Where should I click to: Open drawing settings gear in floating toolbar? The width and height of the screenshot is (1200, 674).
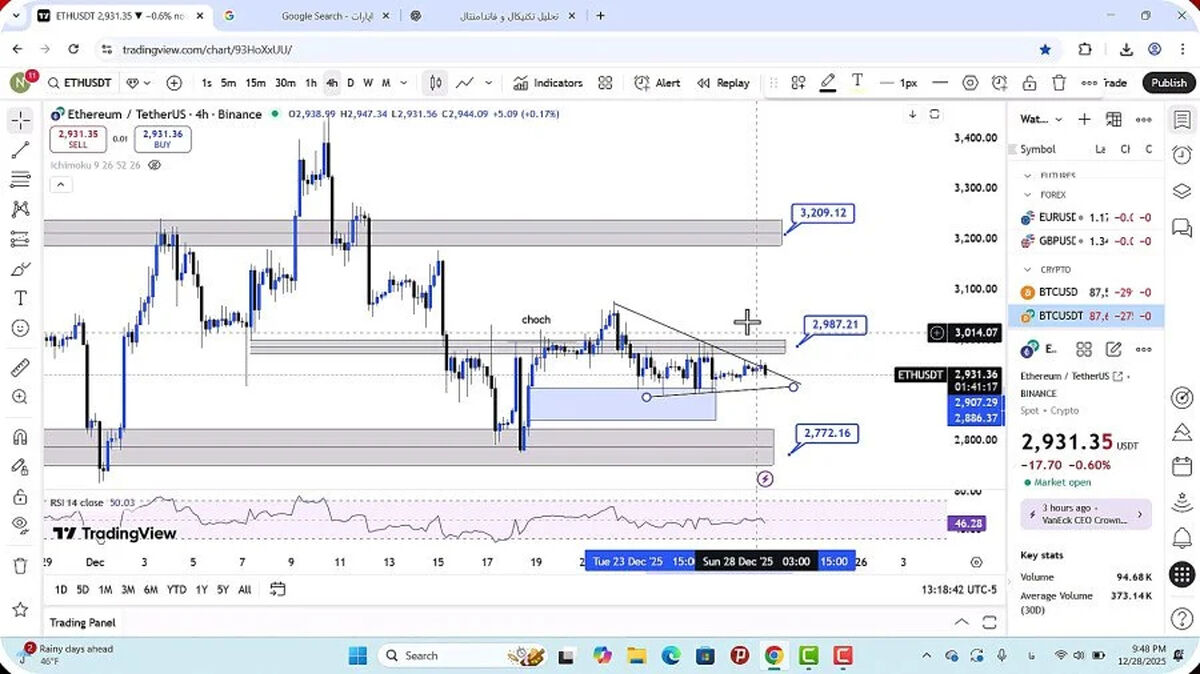click(970, 83)
